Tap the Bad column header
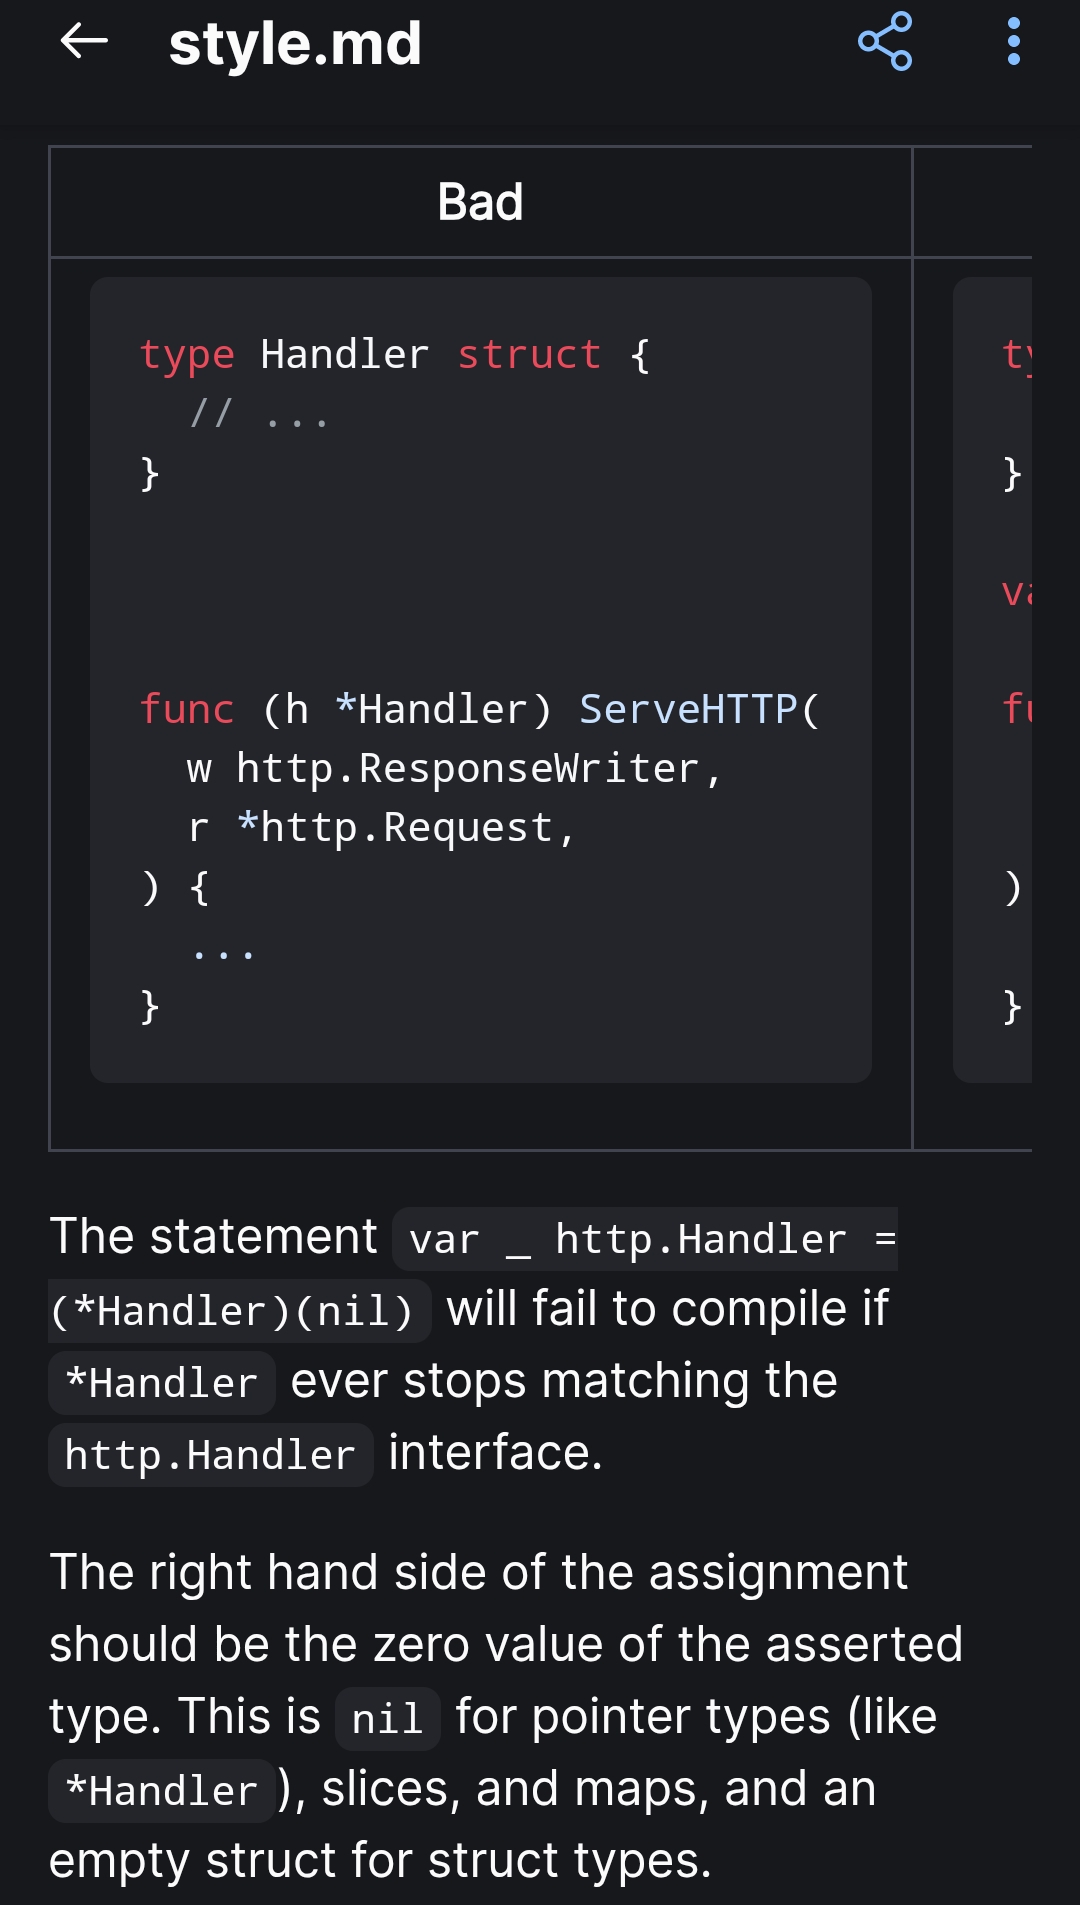The height and width of the screenshot is (1905, 1080). [x=480, y=202]
